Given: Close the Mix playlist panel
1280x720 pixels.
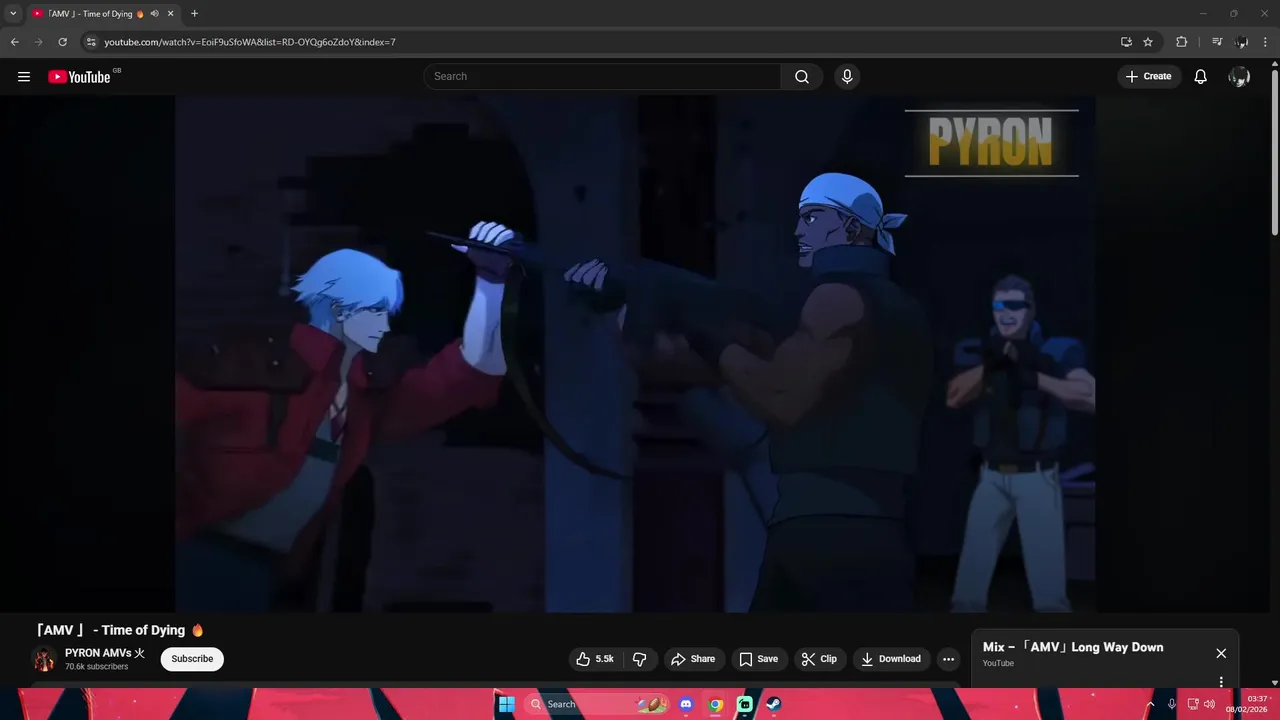Looking at the screenshot, I should click(x=1221, y=653).
